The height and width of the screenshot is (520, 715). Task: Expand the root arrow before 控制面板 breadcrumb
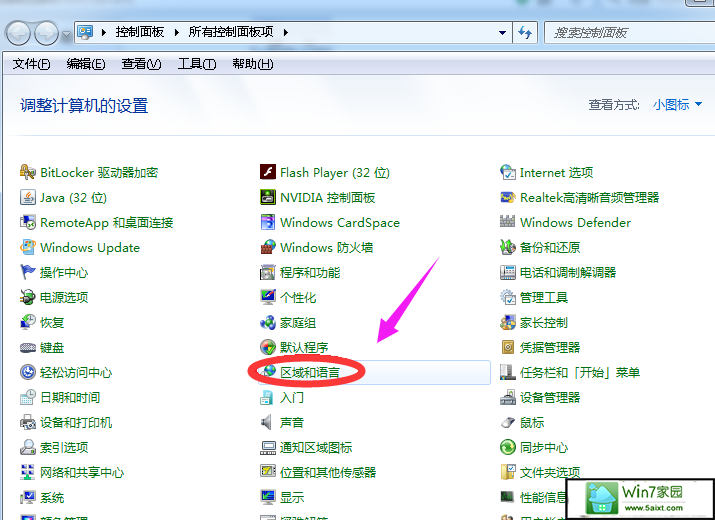coord(104,32)
